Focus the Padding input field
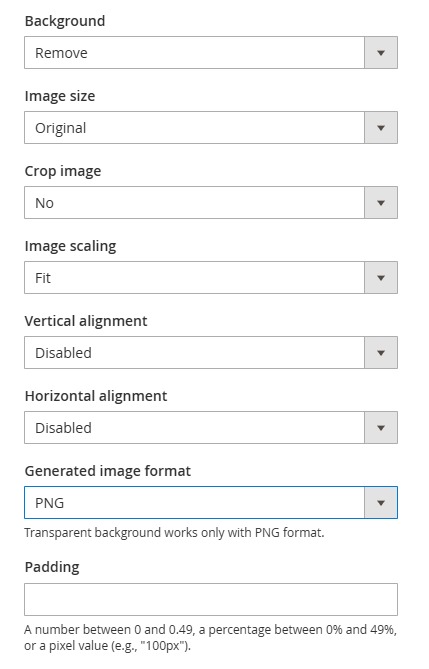 click(x=210, y=599)
